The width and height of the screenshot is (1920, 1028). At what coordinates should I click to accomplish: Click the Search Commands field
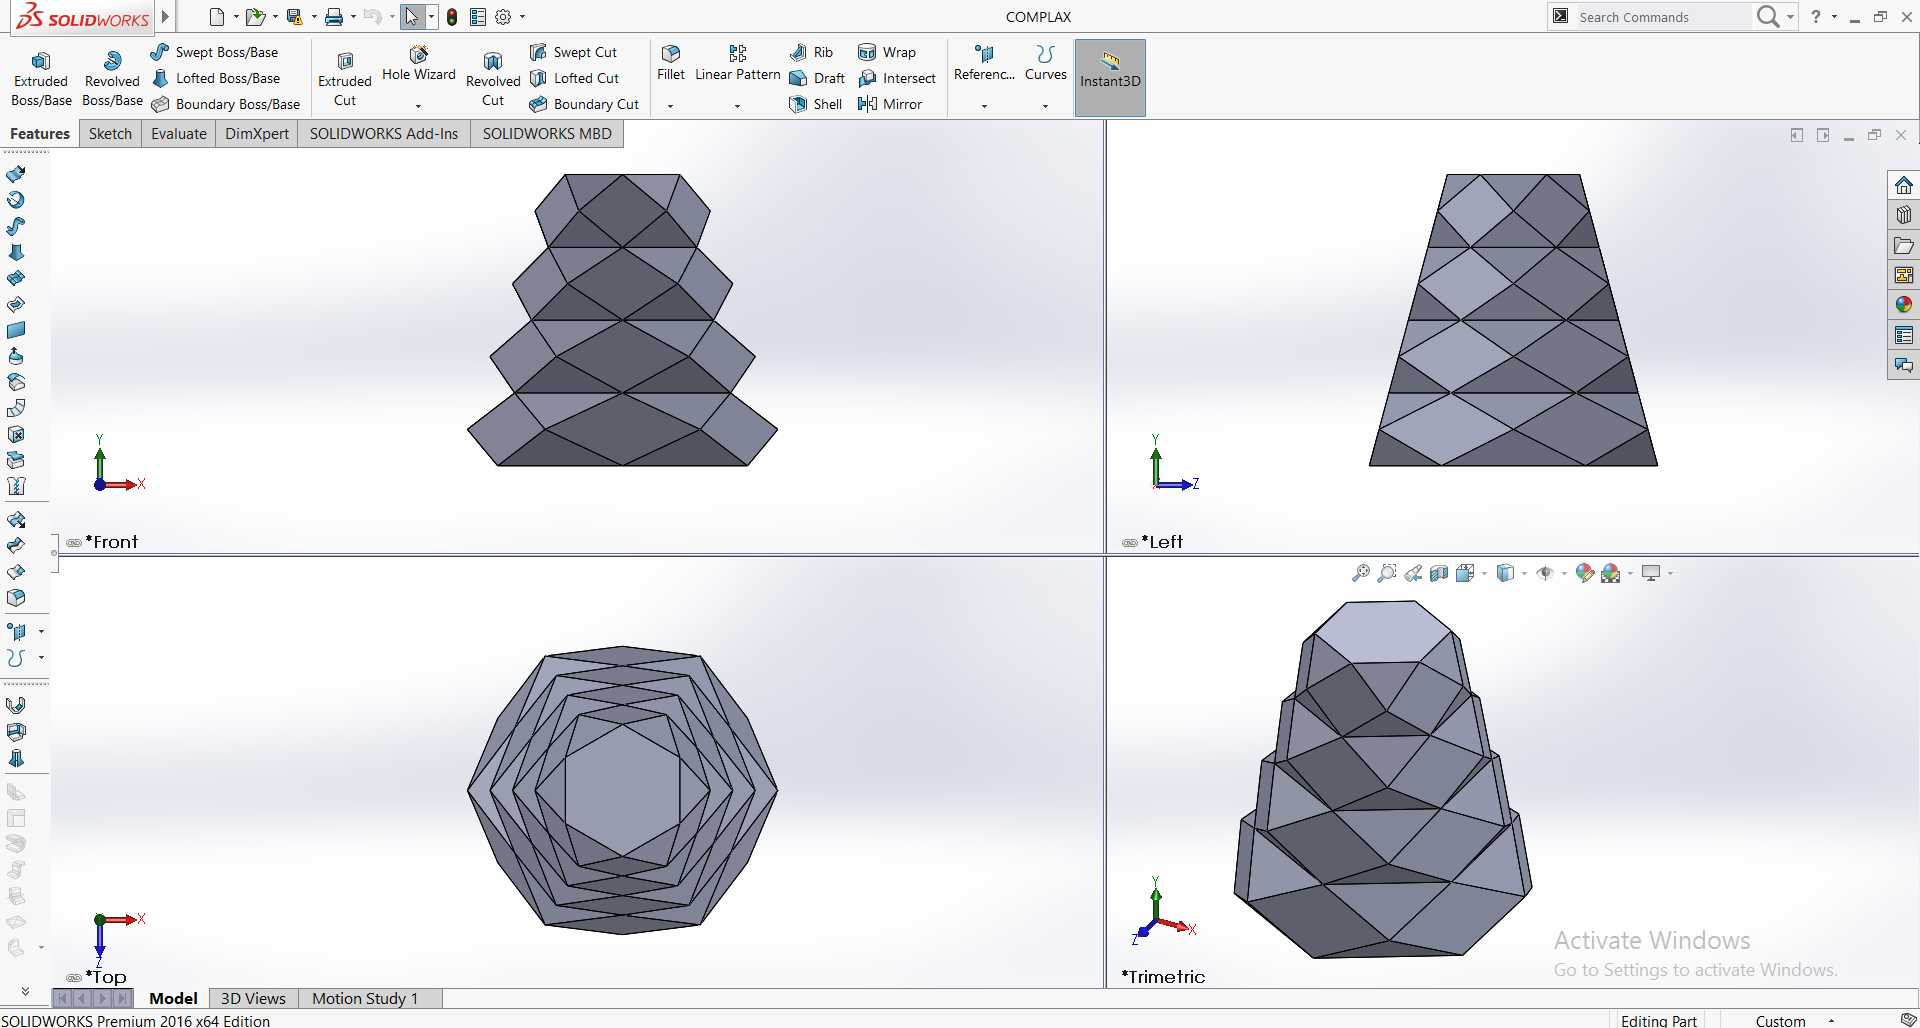[1662, 17]
